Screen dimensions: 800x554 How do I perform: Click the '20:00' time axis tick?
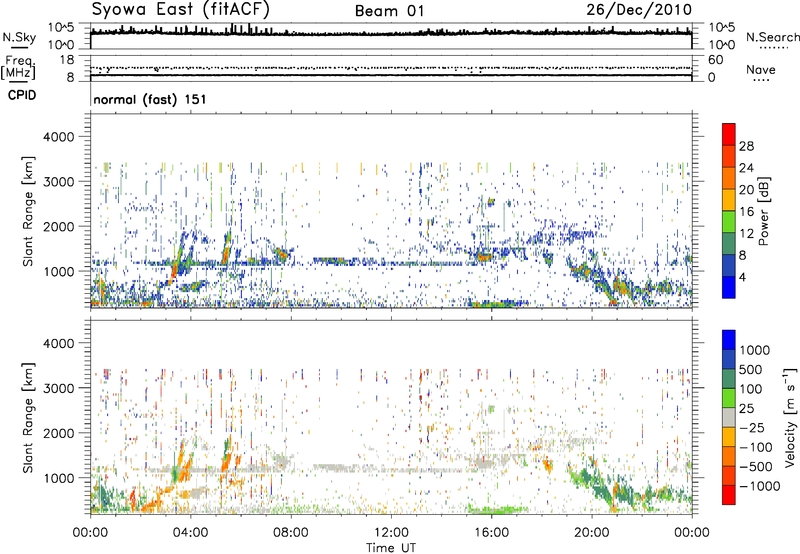coord(591,533)
